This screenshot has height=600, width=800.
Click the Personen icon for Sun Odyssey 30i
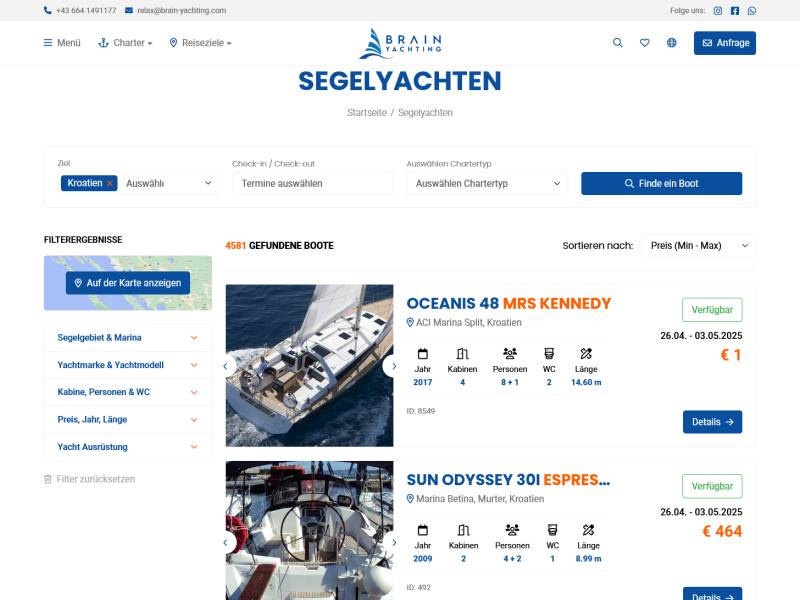pos(512,530)
